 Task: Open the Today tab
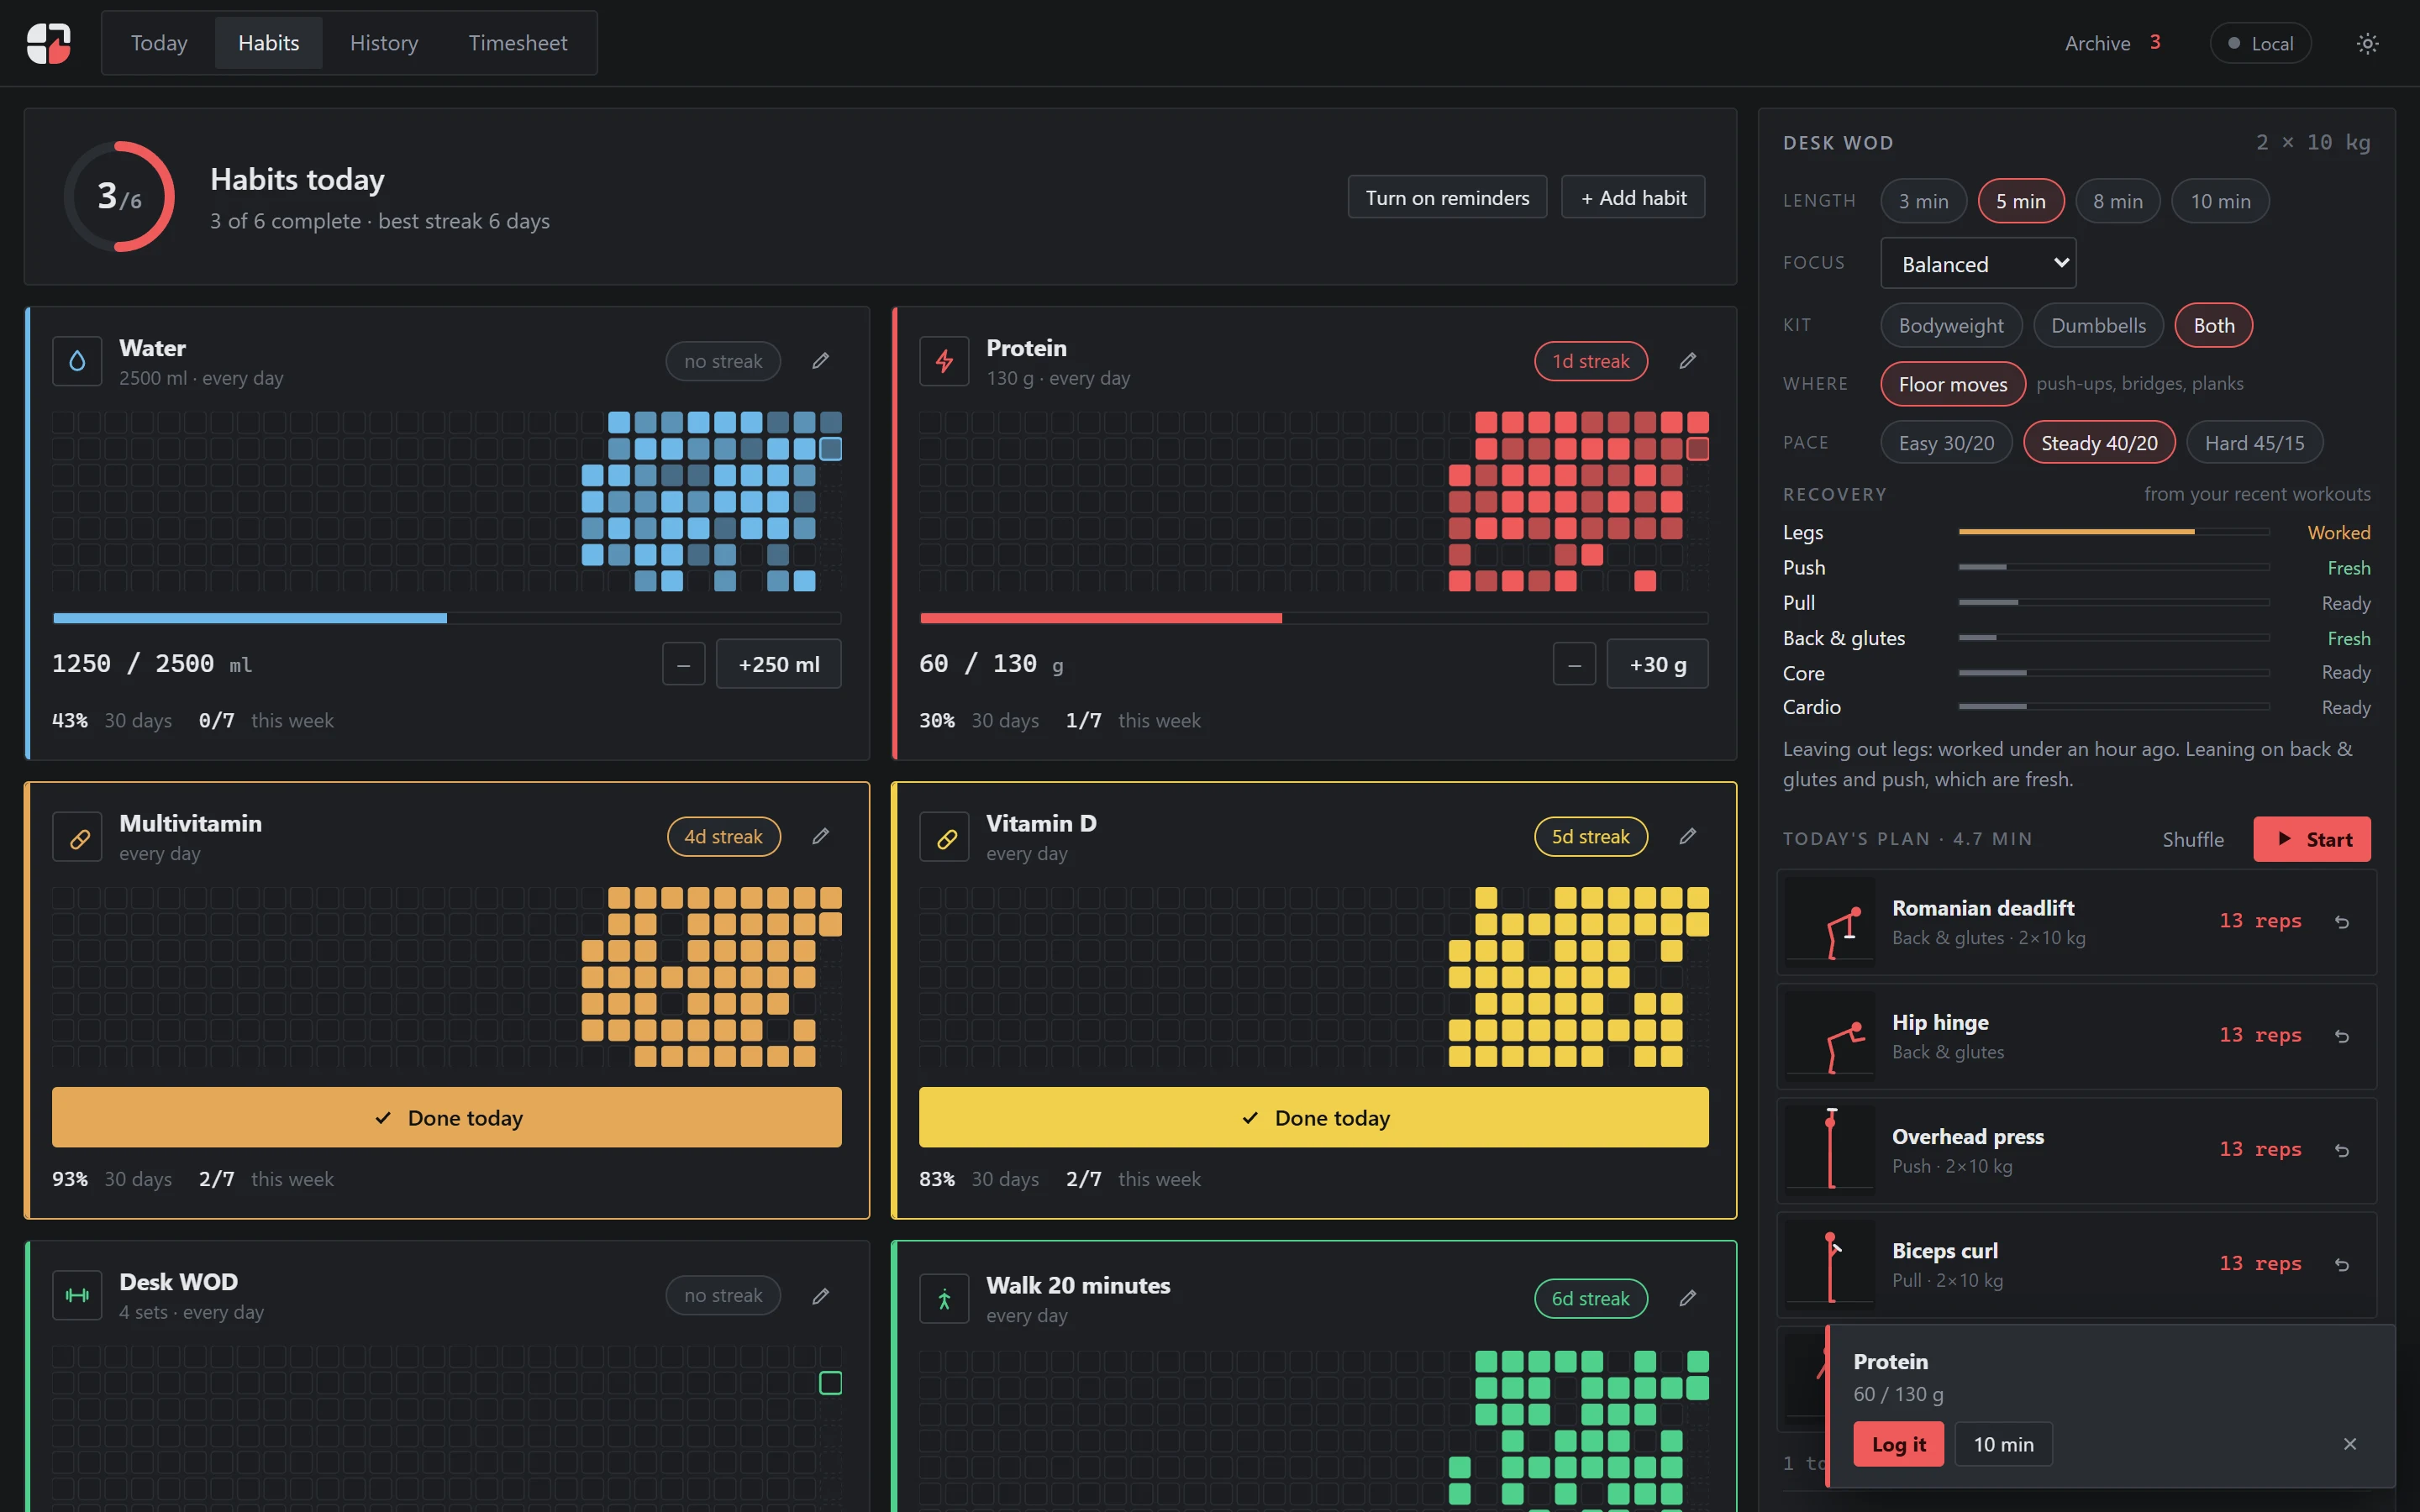[x=159, y=43]
